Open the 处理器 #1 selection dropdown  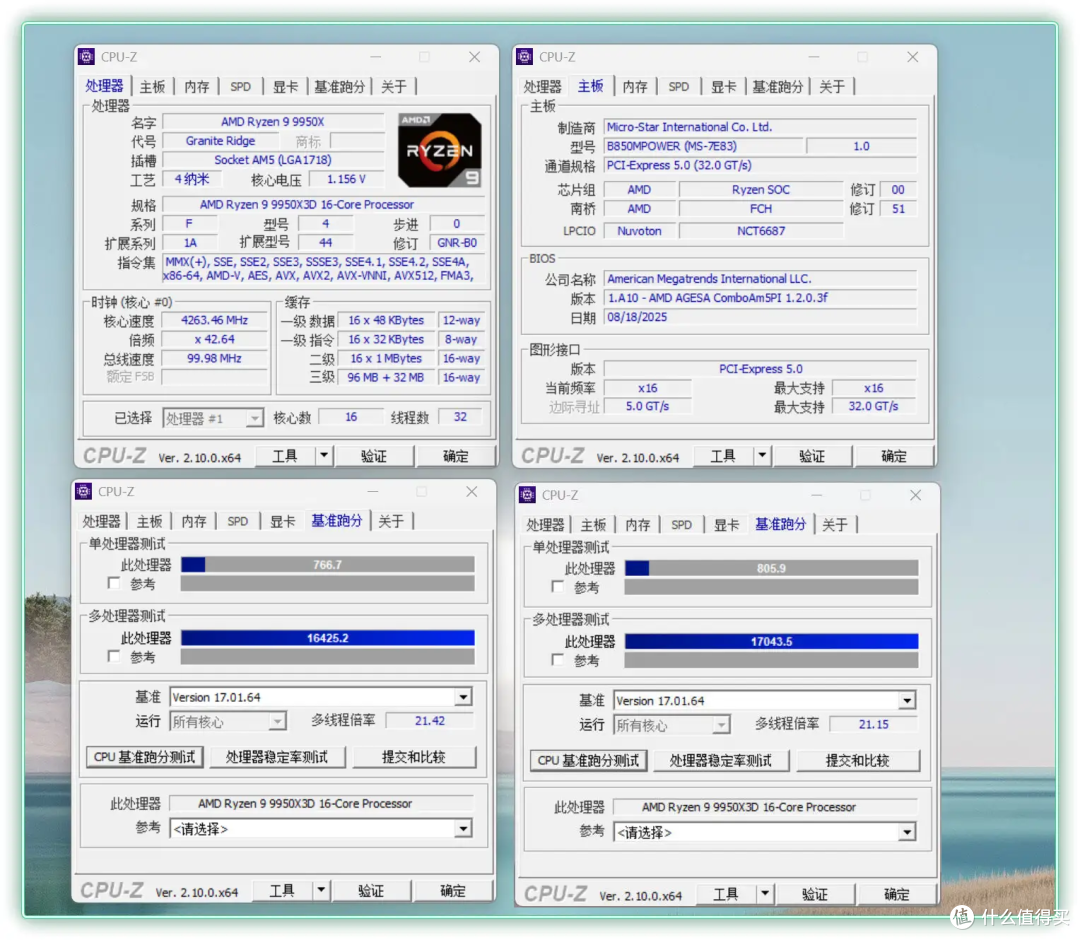[x=213, y=418]
